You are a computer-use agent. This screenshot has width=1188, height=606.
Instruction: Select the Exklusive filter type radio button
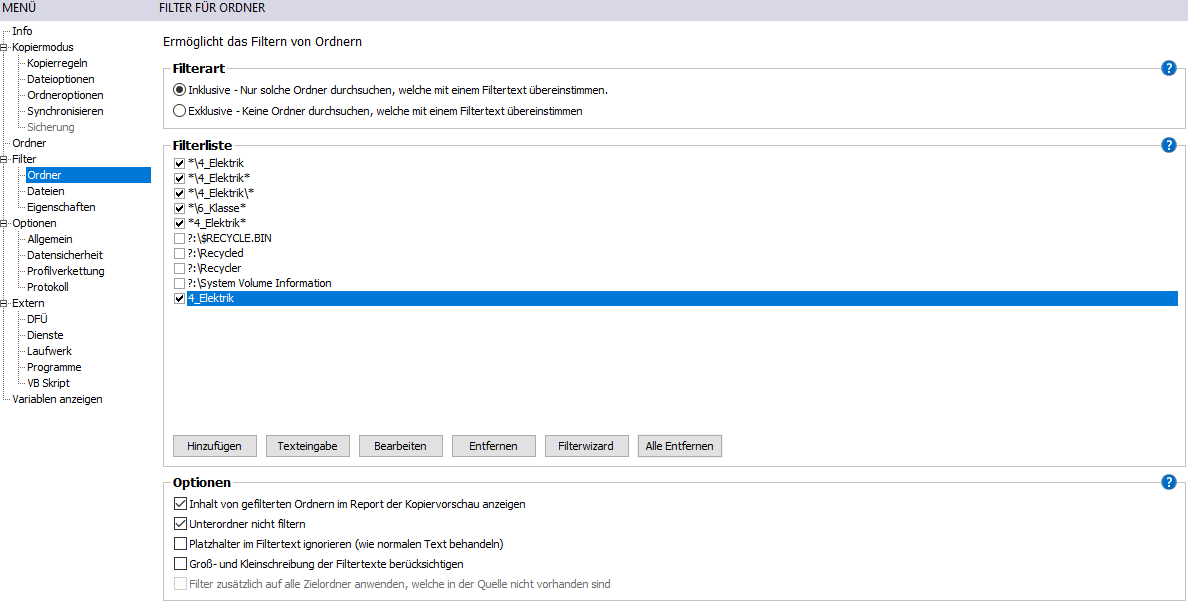[x=180, y=111]
